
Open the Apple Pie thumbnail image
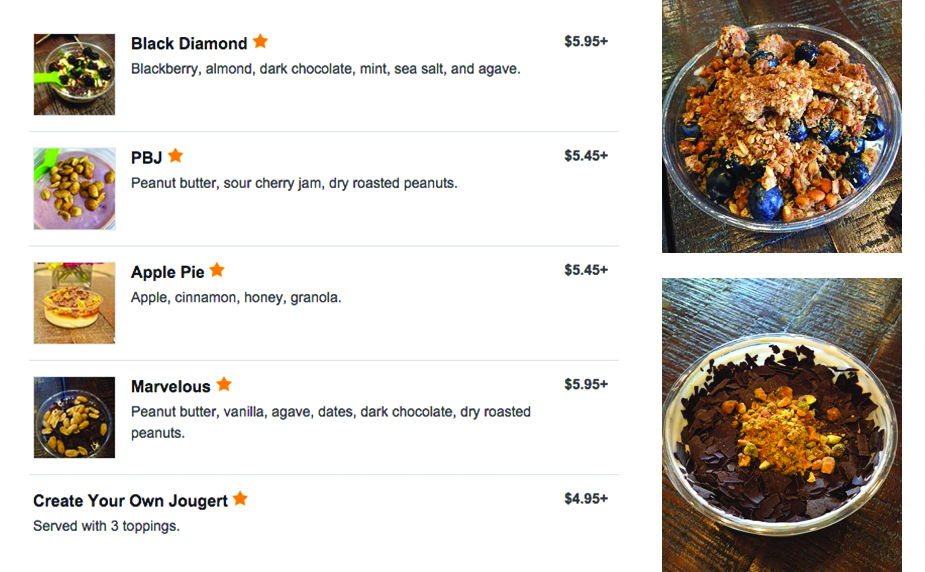[74, 303]
